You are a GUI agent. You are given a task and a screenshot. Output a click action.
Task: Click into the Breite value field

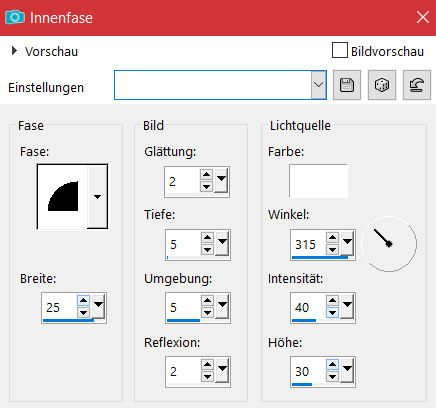pos(59,307)
